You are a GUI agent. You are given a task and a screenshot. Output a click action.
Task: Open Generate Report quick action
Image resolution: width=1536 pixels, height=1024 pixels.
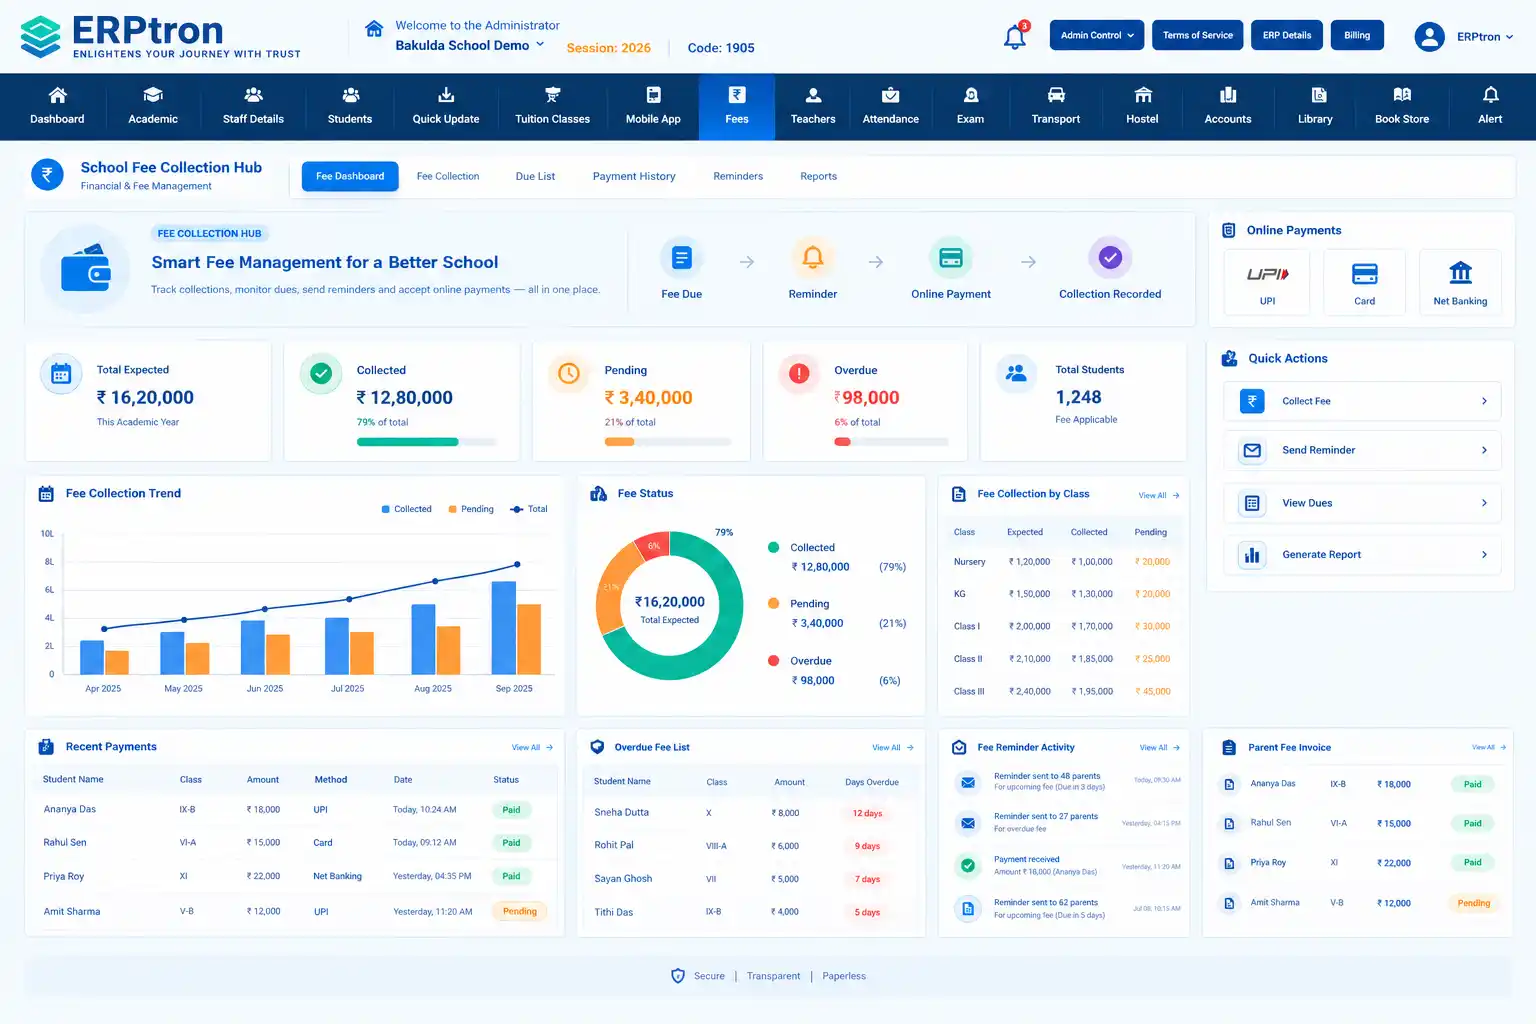pyautogui.click(x=1362, y=554)
